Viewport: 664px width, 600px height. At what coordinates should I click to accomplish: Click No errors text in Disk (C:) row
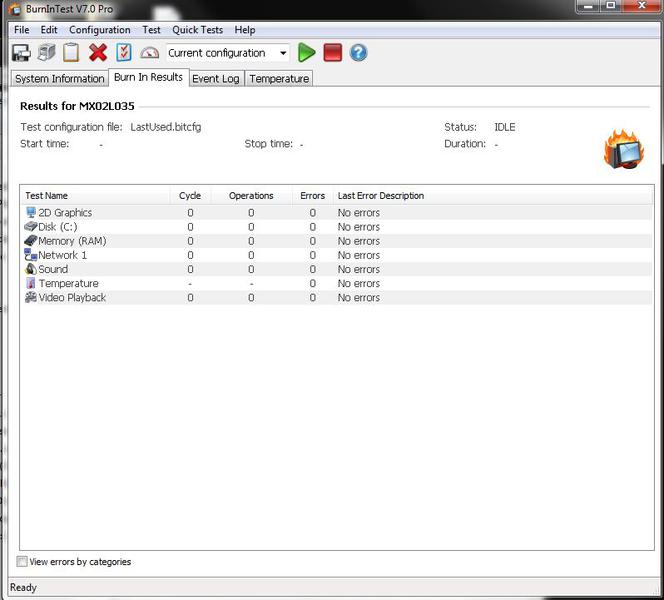coord(358,227)
